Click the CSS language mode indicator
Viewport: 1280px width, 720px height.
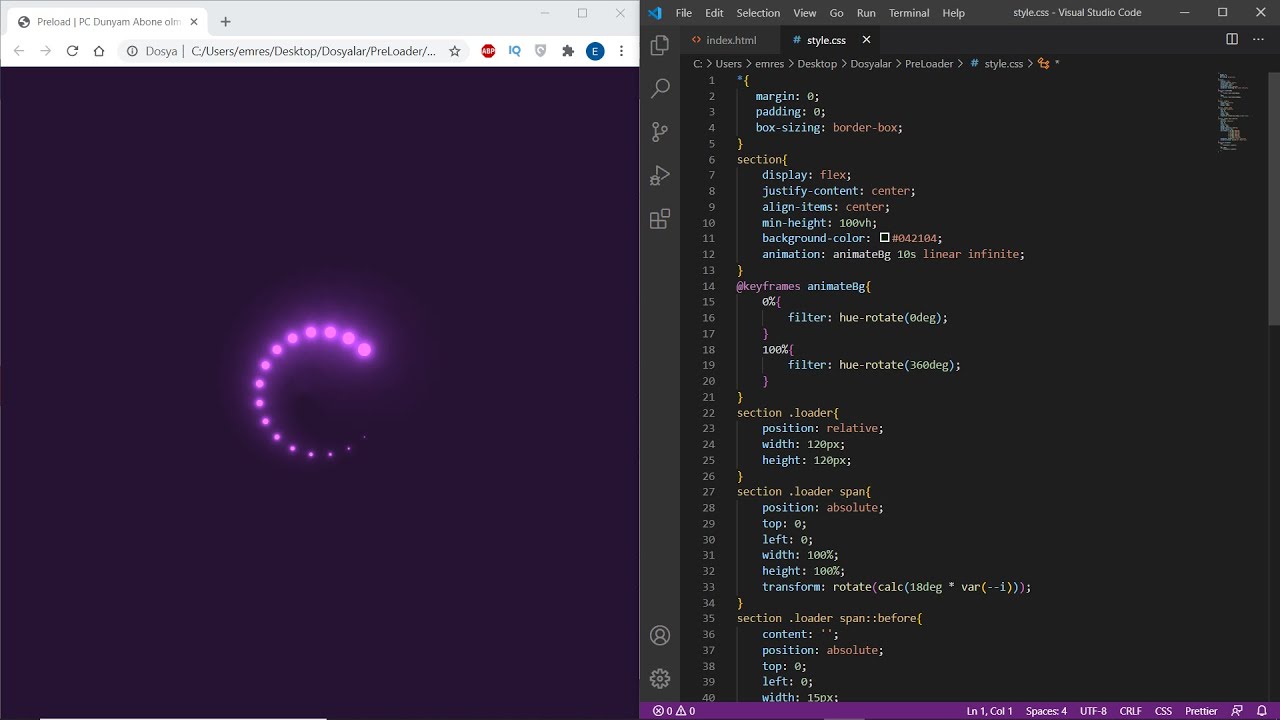[x=1163, y=711]
